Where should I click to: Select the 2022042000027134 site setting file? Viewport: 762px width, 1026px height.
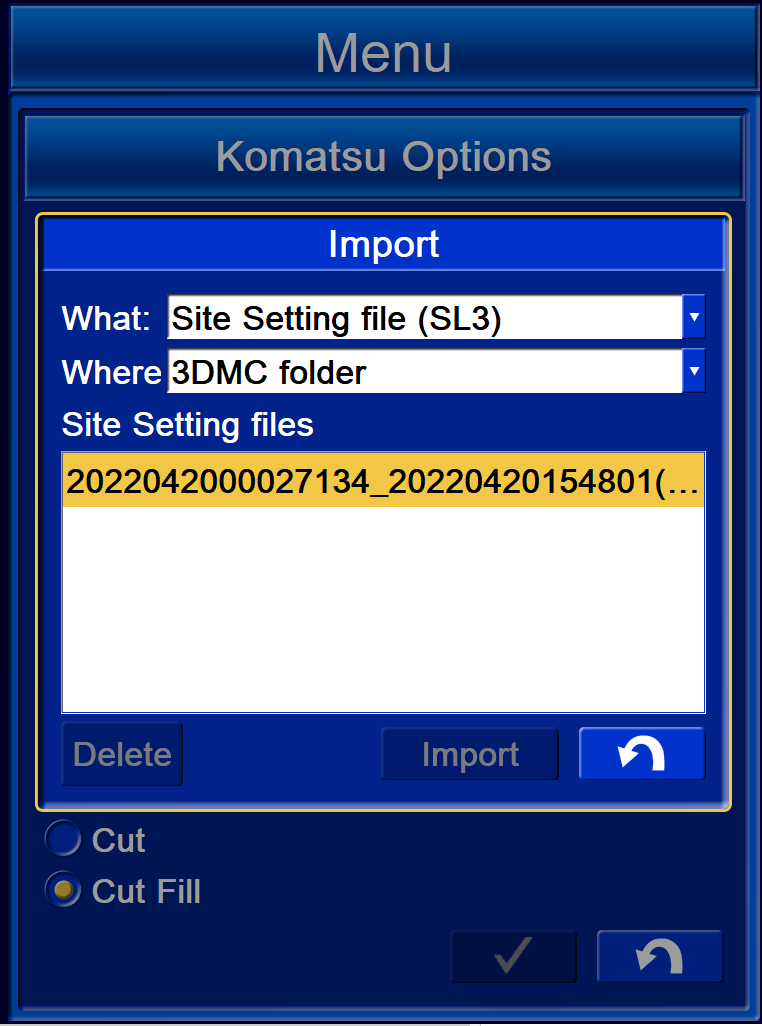(383, 481)
